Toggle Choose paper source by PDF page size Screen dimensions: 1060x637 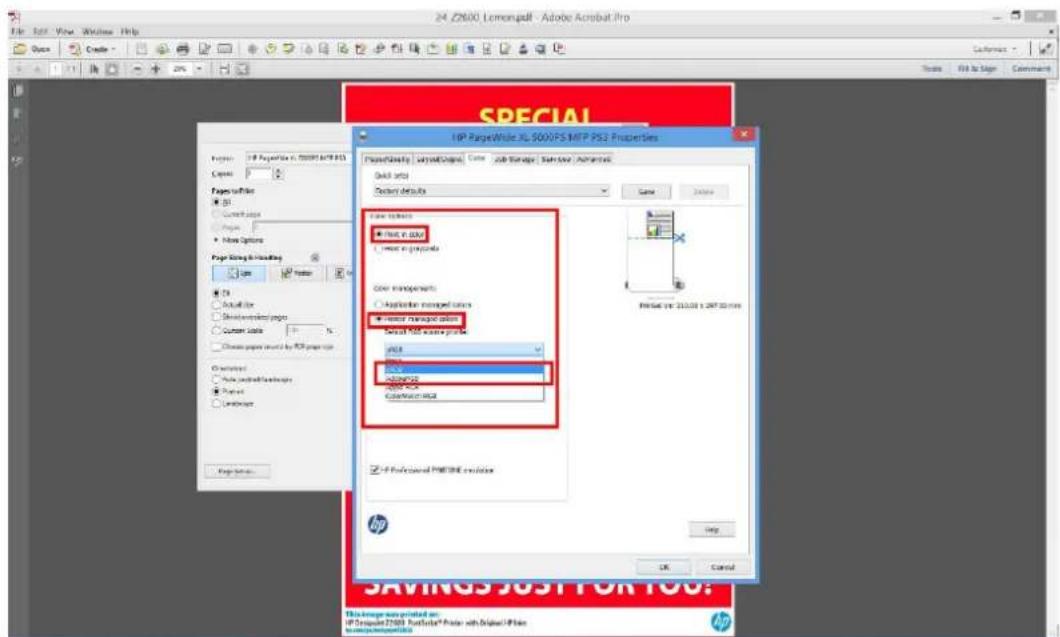coord(217,347)
